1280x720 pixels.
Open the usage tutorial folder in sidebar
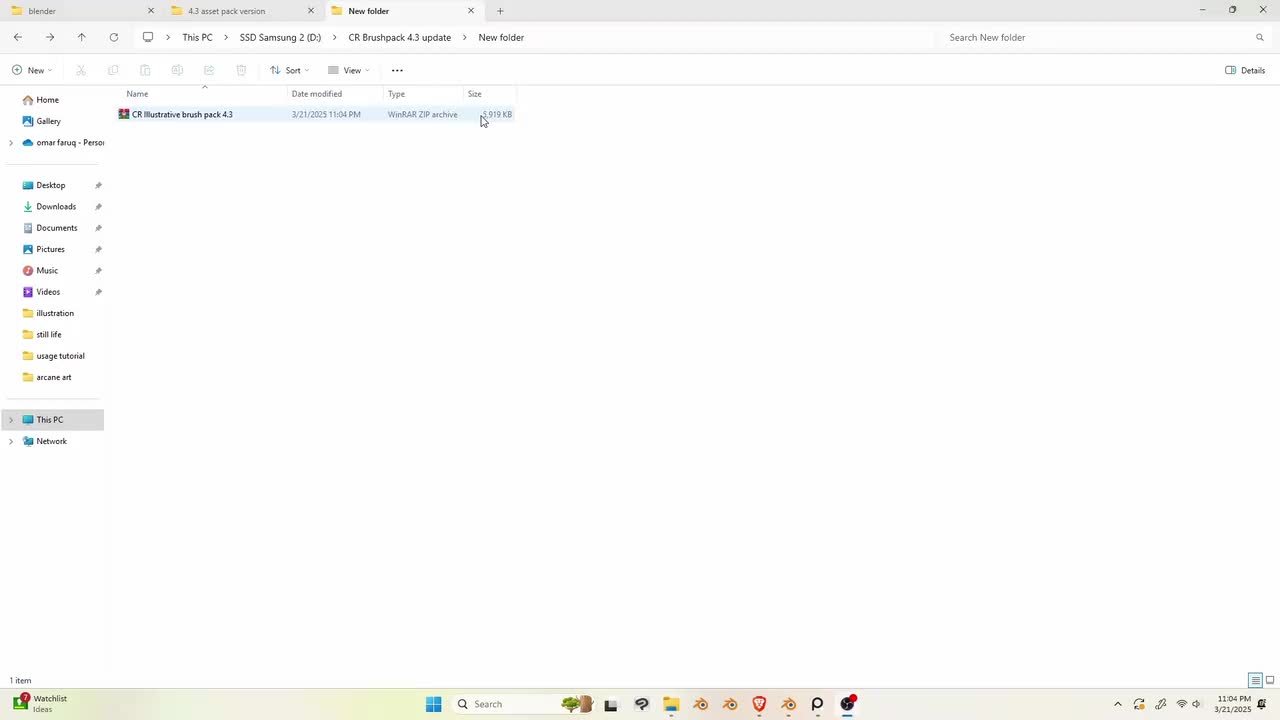click(60, 356)
